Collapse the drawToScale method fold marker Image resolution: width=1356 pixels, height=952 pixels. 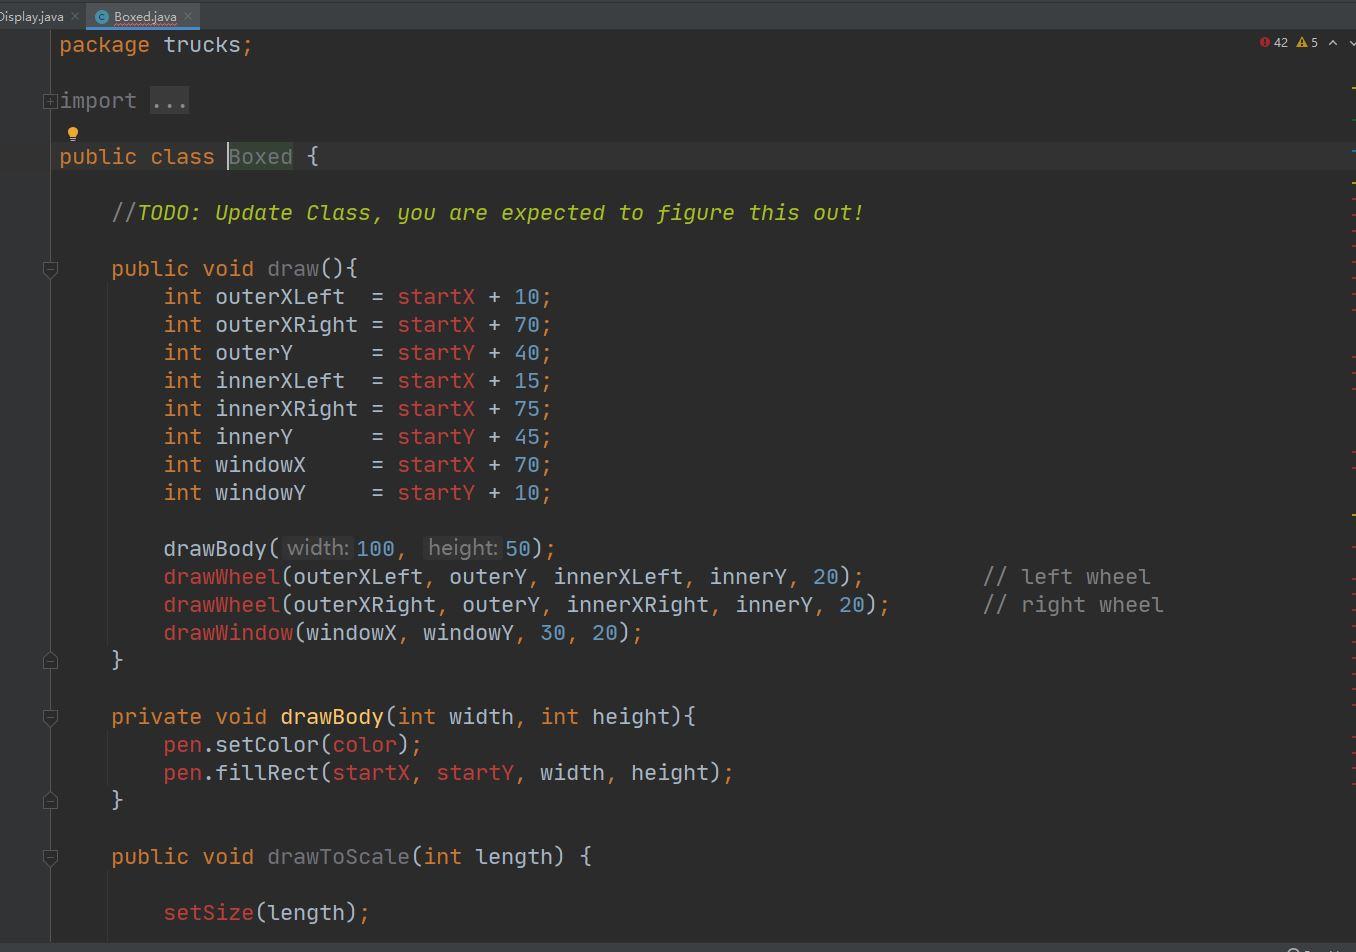[50, 857]
